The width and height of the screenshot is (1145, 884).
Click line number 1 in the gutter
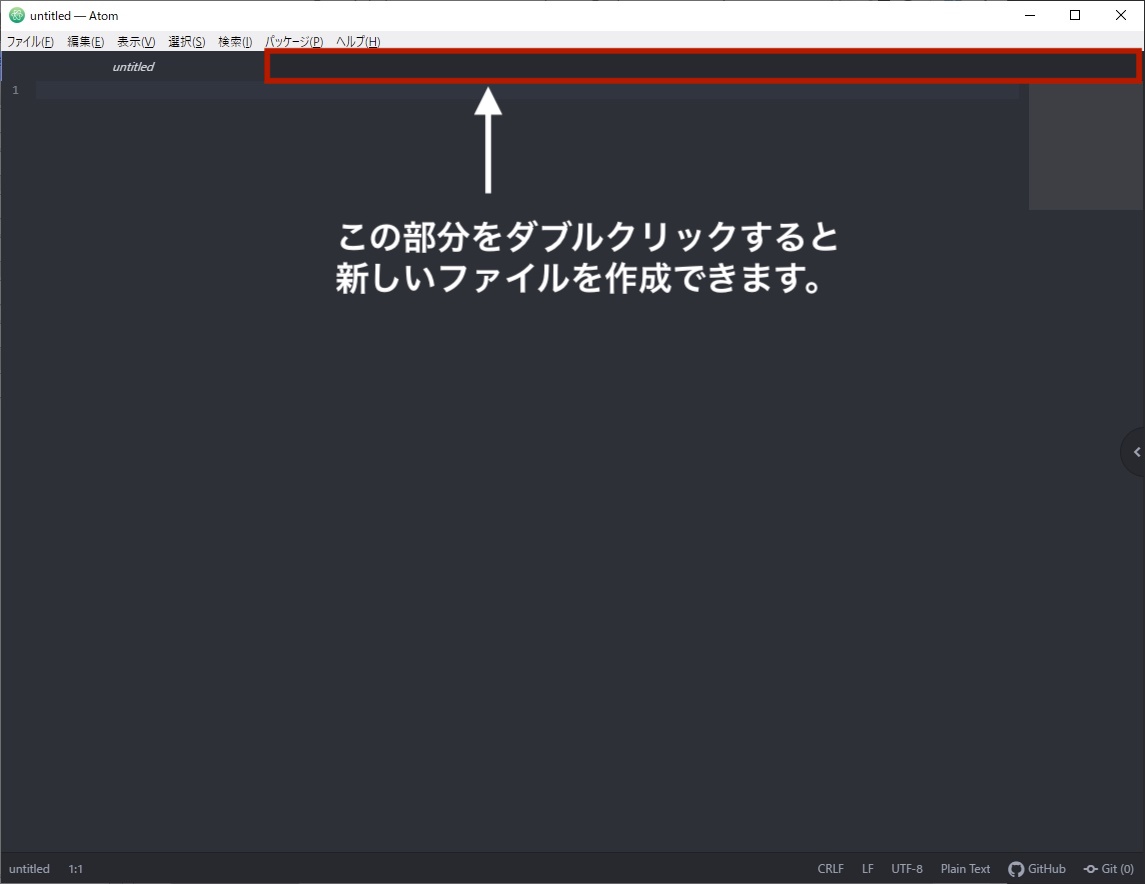click(16, 91)
